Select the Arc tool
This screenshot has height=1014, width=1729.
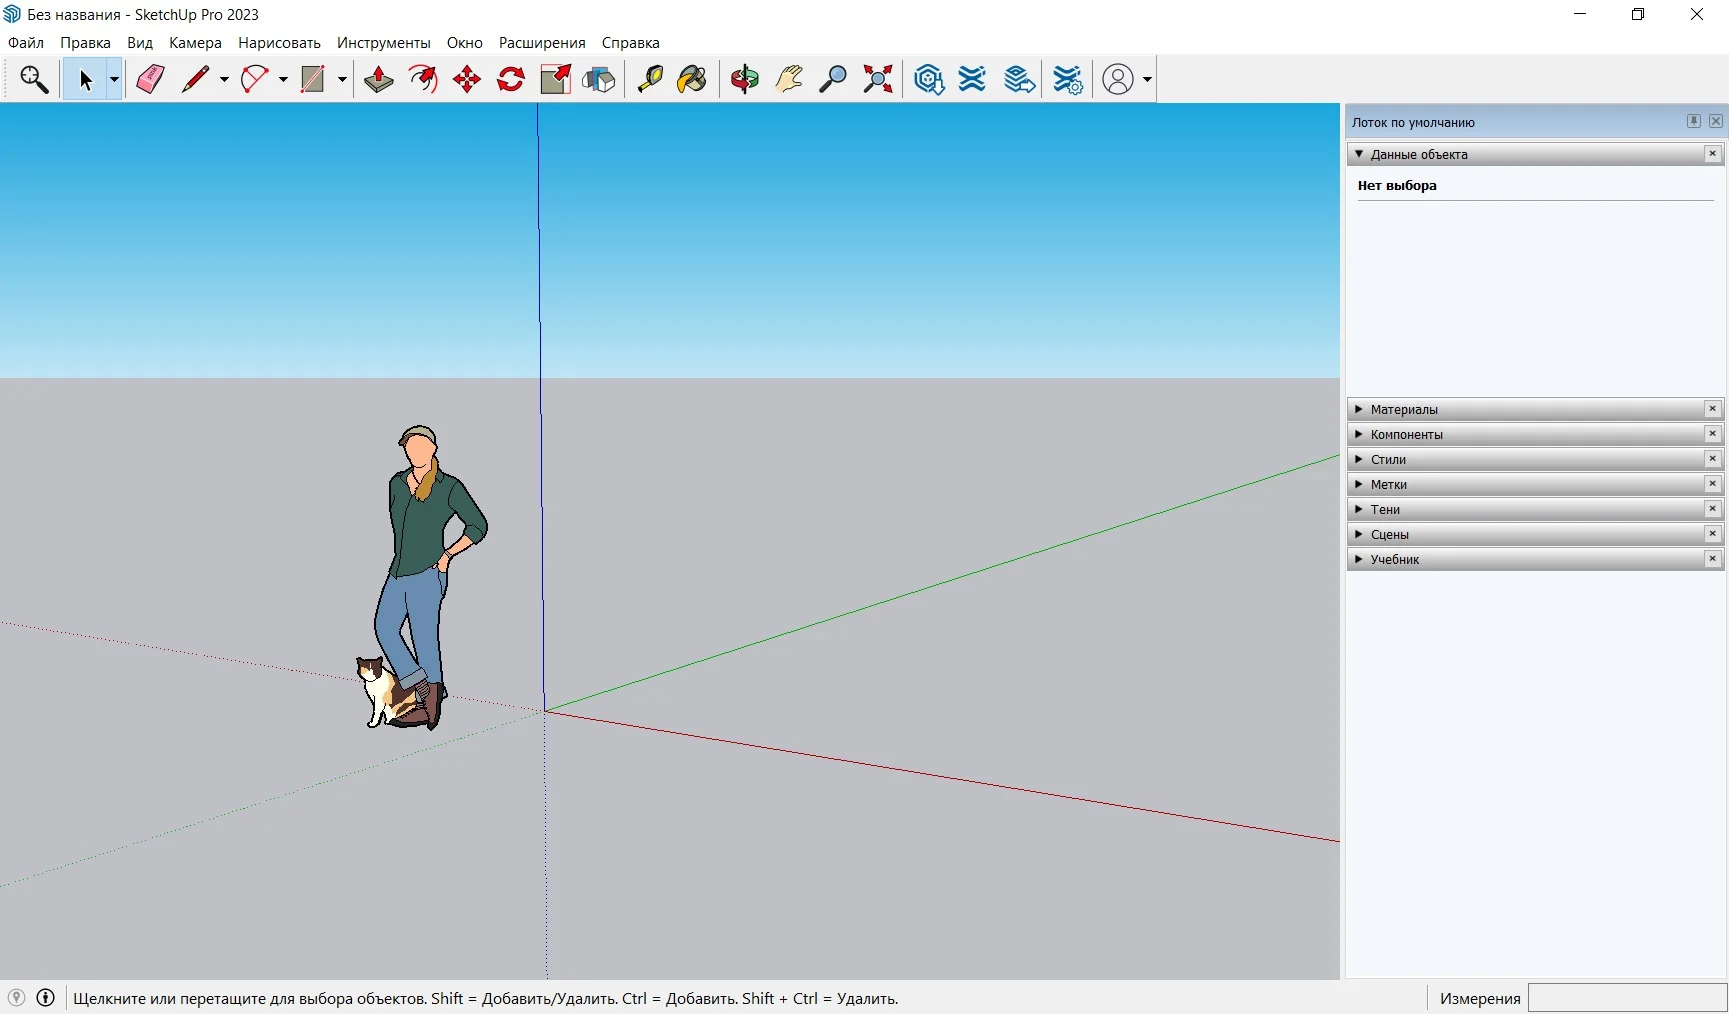pos(255,79)
